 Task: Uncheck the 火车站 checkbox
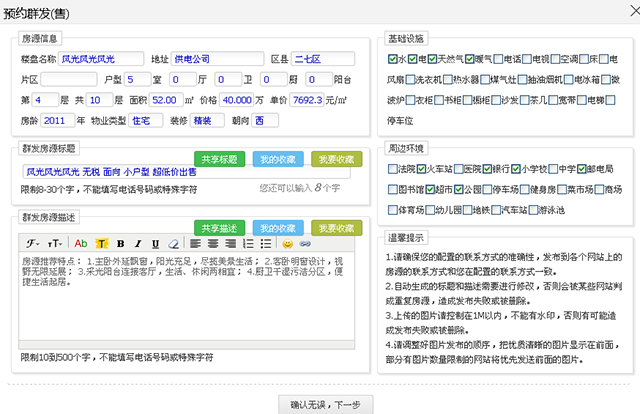click(422, 169)
